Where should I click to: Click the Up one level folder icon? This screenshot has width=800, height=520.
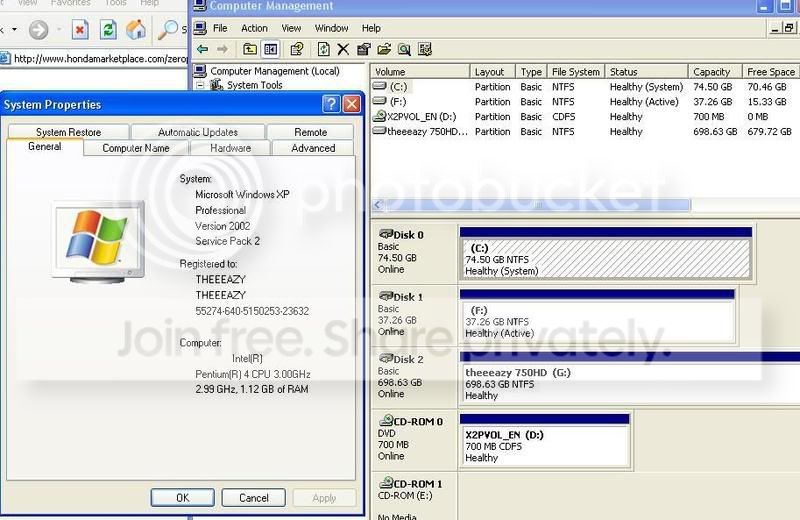pyautogui.click(x=249, y=49)
